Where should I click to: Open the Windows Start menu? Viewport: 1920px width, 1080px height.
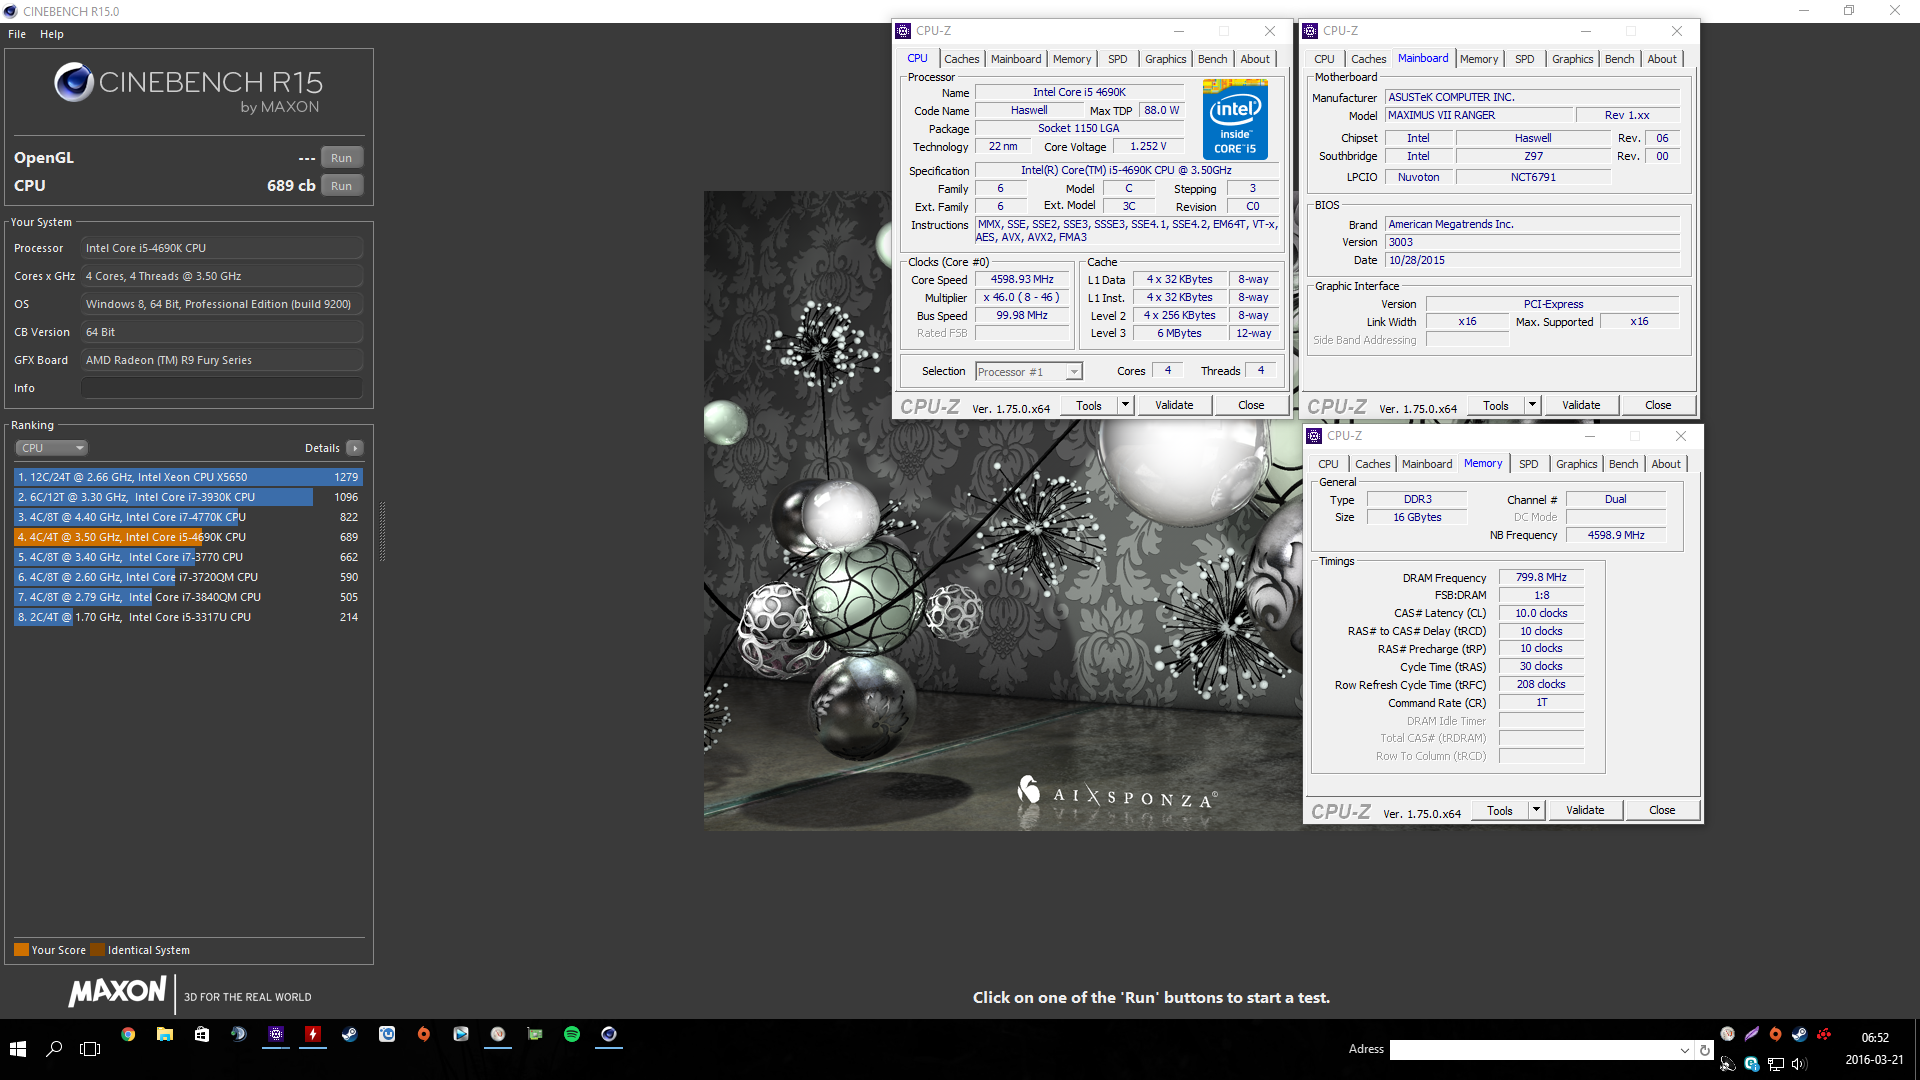tap(18, 1049)
